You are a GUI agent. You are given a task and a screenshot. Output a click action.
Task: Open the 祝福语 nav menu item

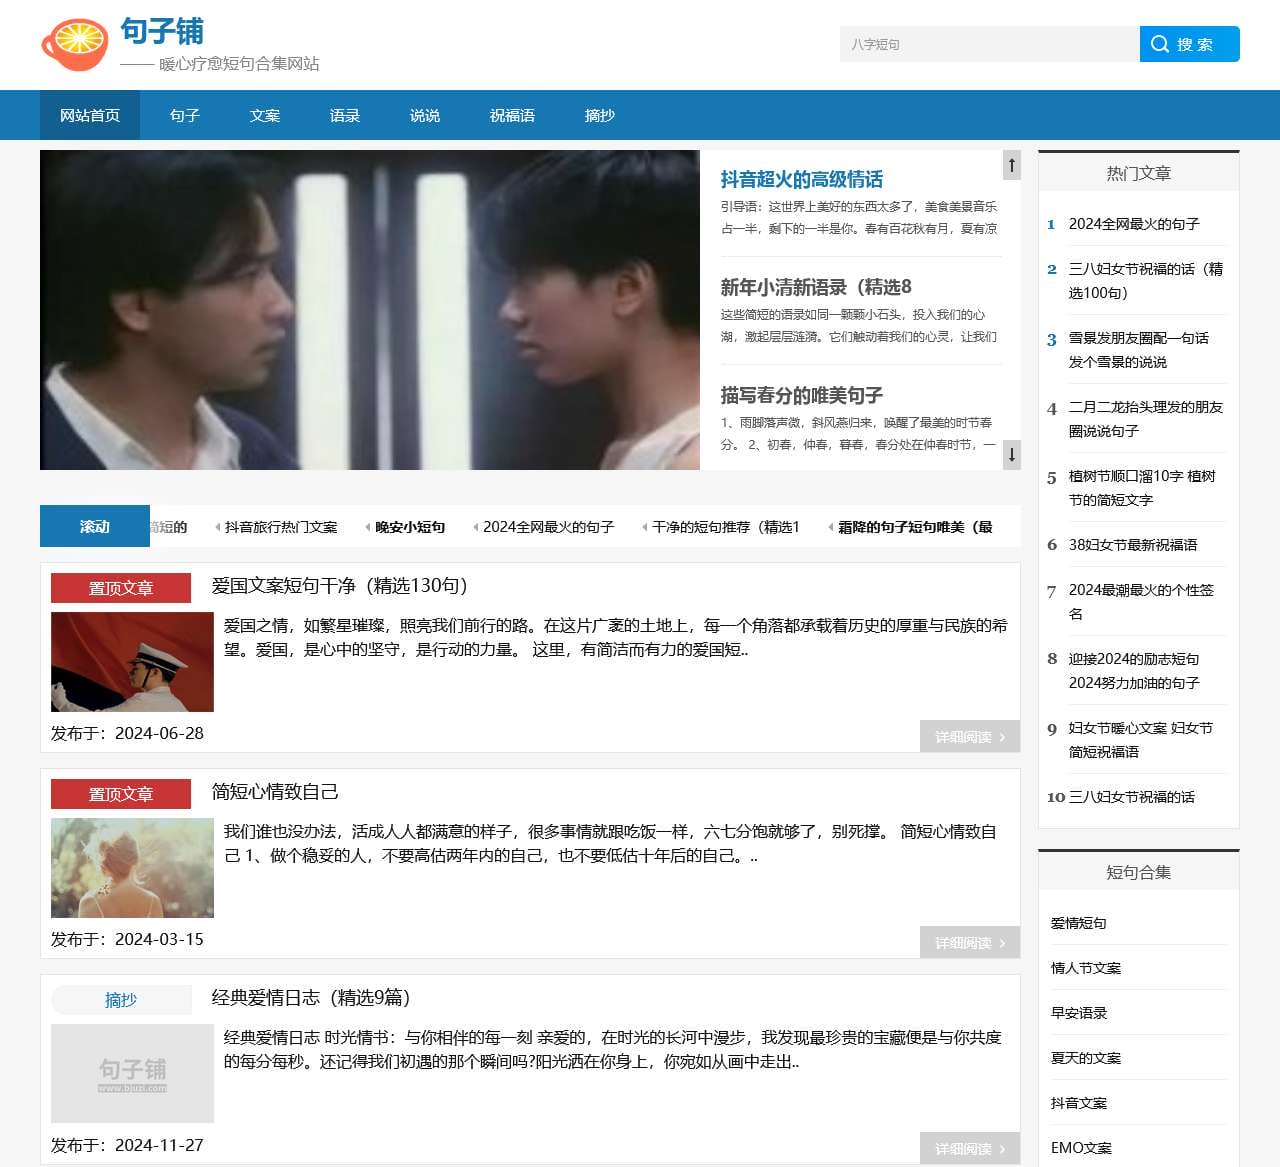tap(512, 115)
